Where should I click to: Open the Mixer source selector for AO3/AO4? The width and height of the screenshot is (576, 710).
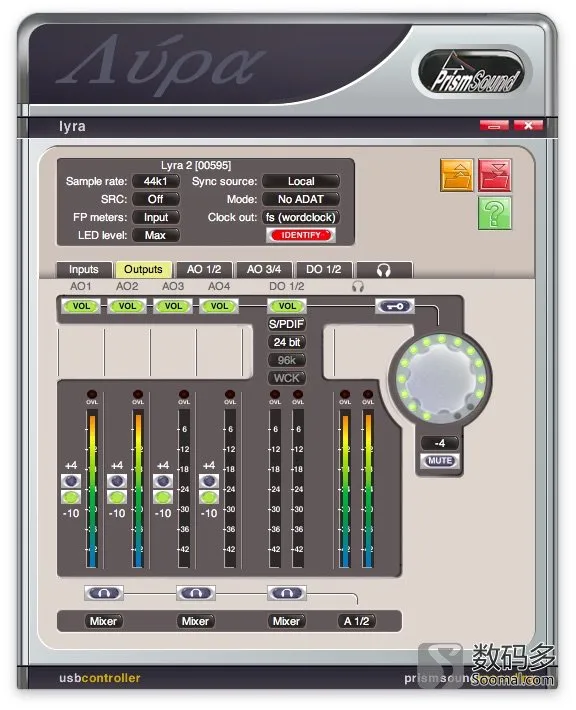196,621
